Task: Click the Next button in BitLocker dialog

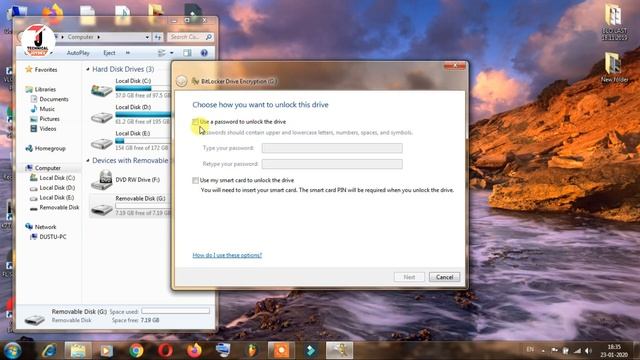Action: pyautogui.click(x=409, y=277)
